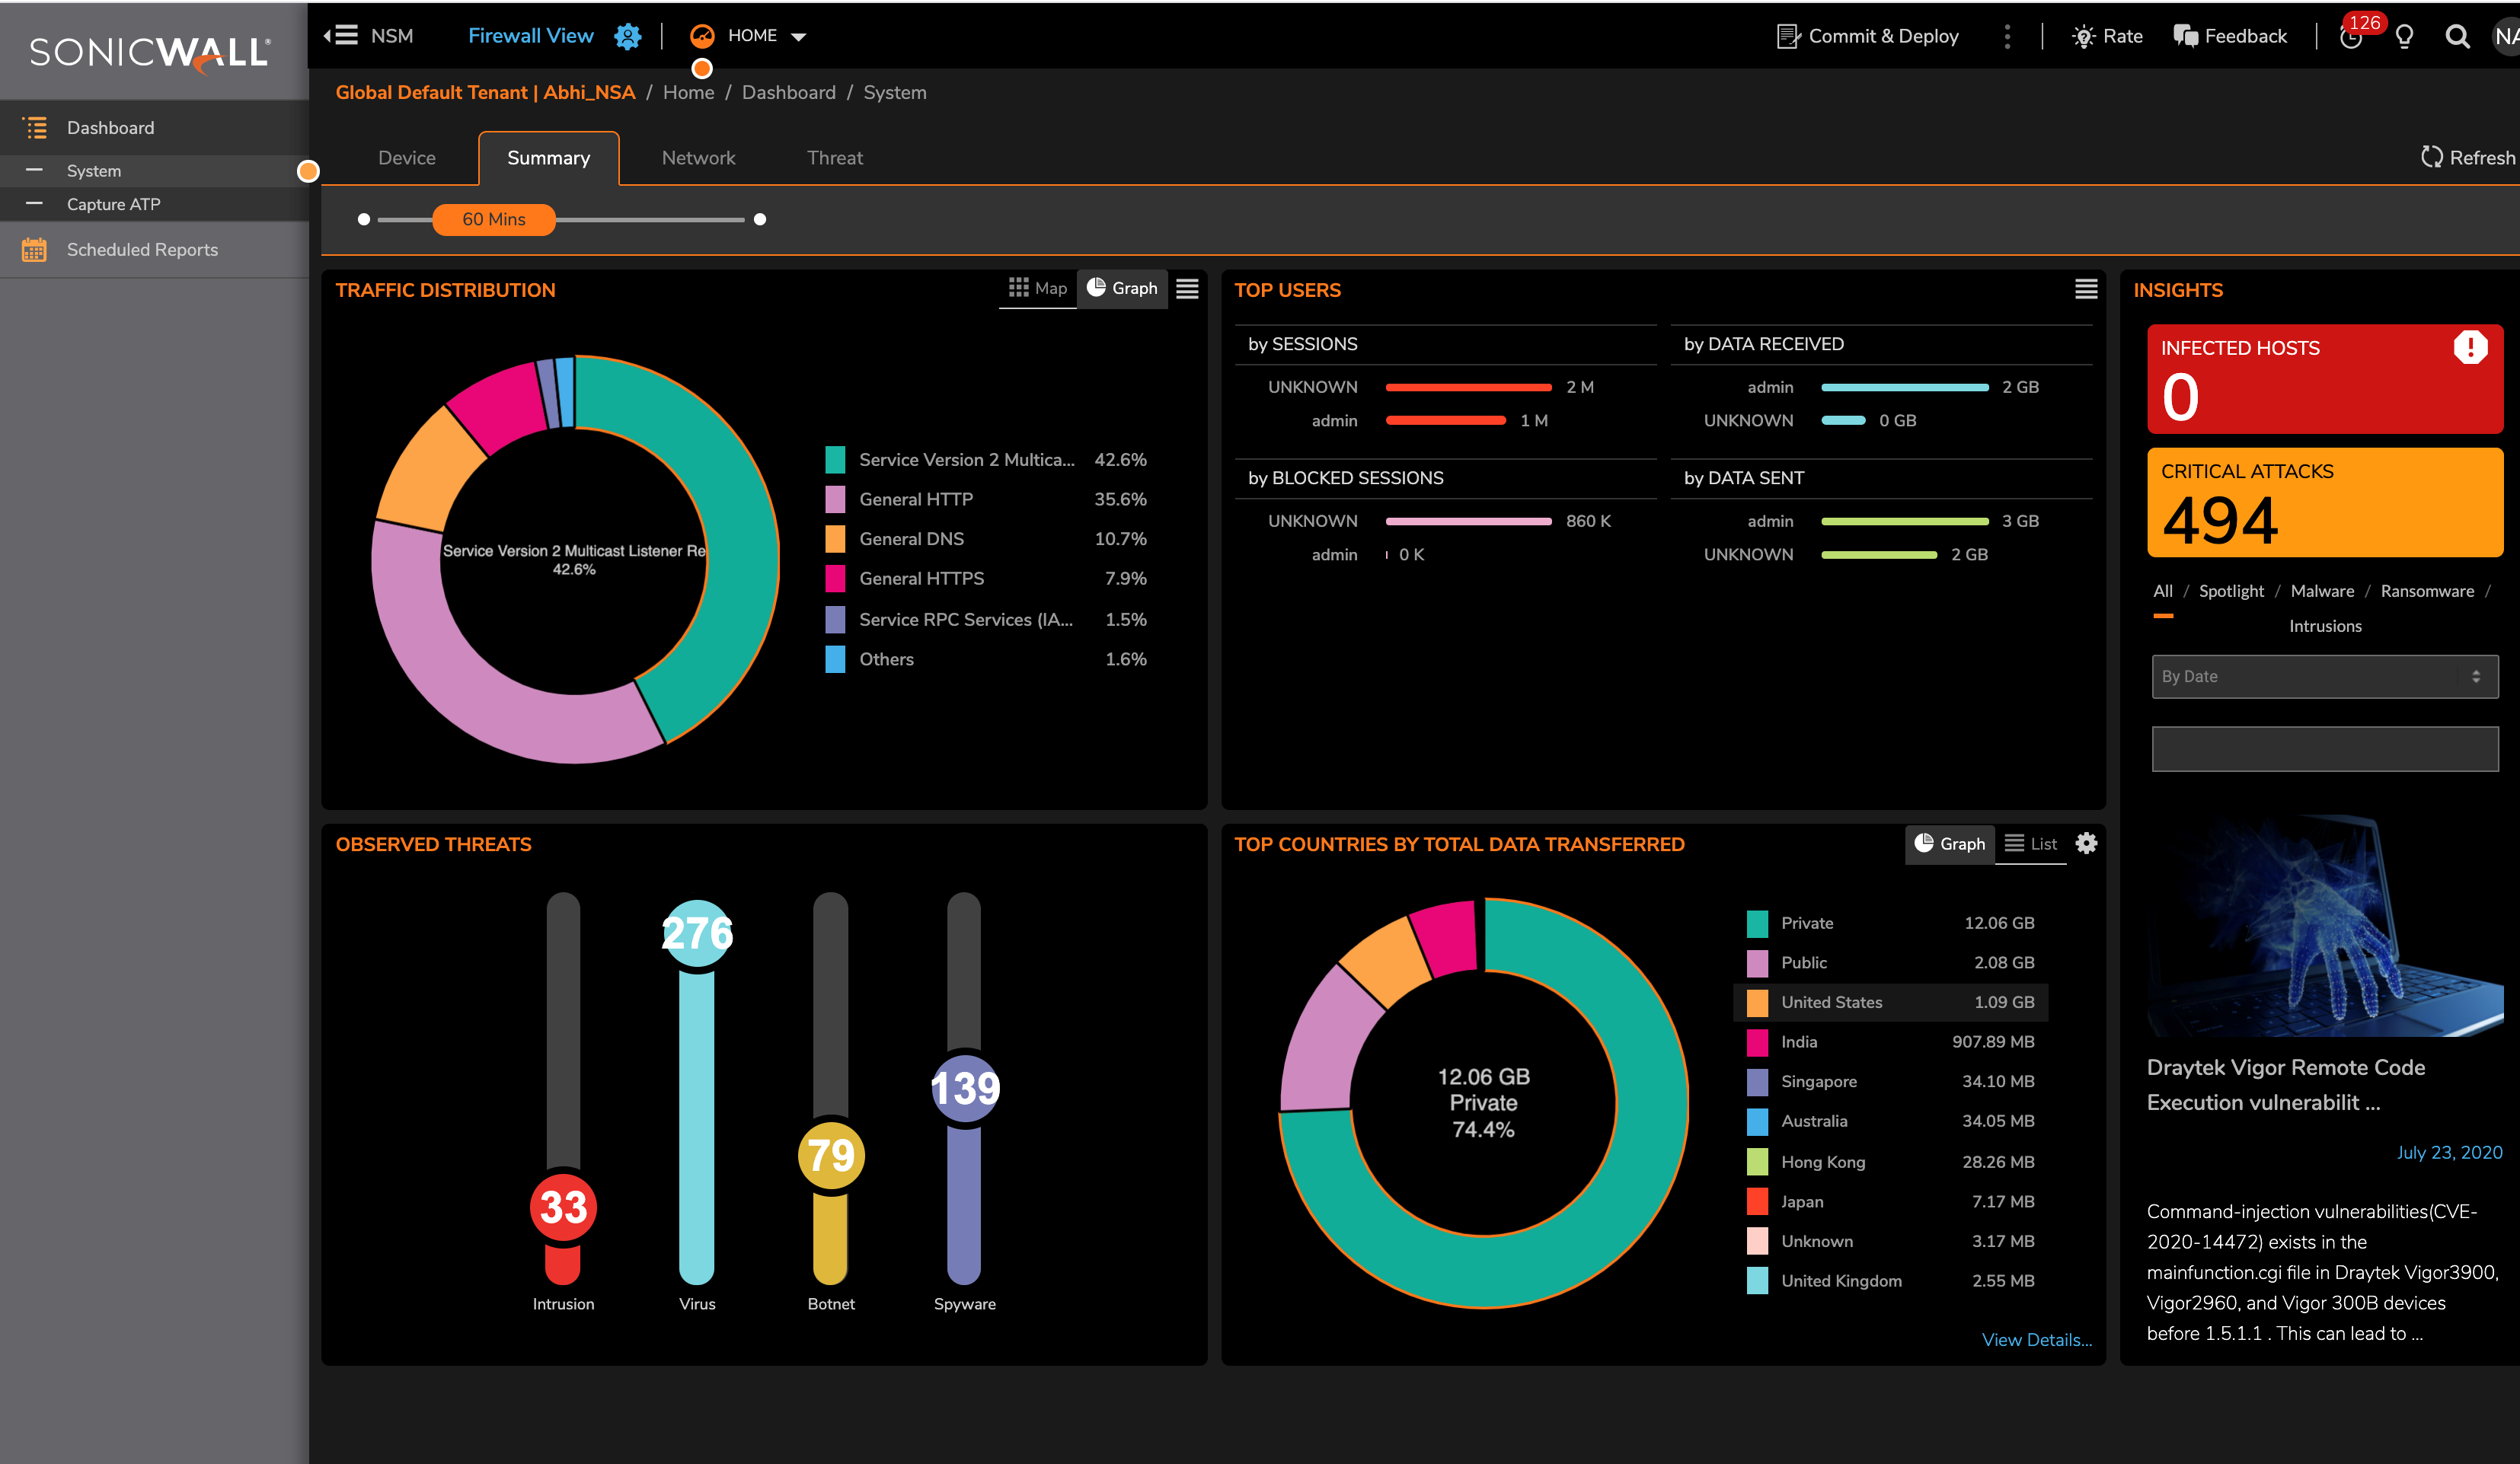The width and height of the screenshot is (2520, 1464).
Task: Click the Firewall View label
Action: click(530, 36)
